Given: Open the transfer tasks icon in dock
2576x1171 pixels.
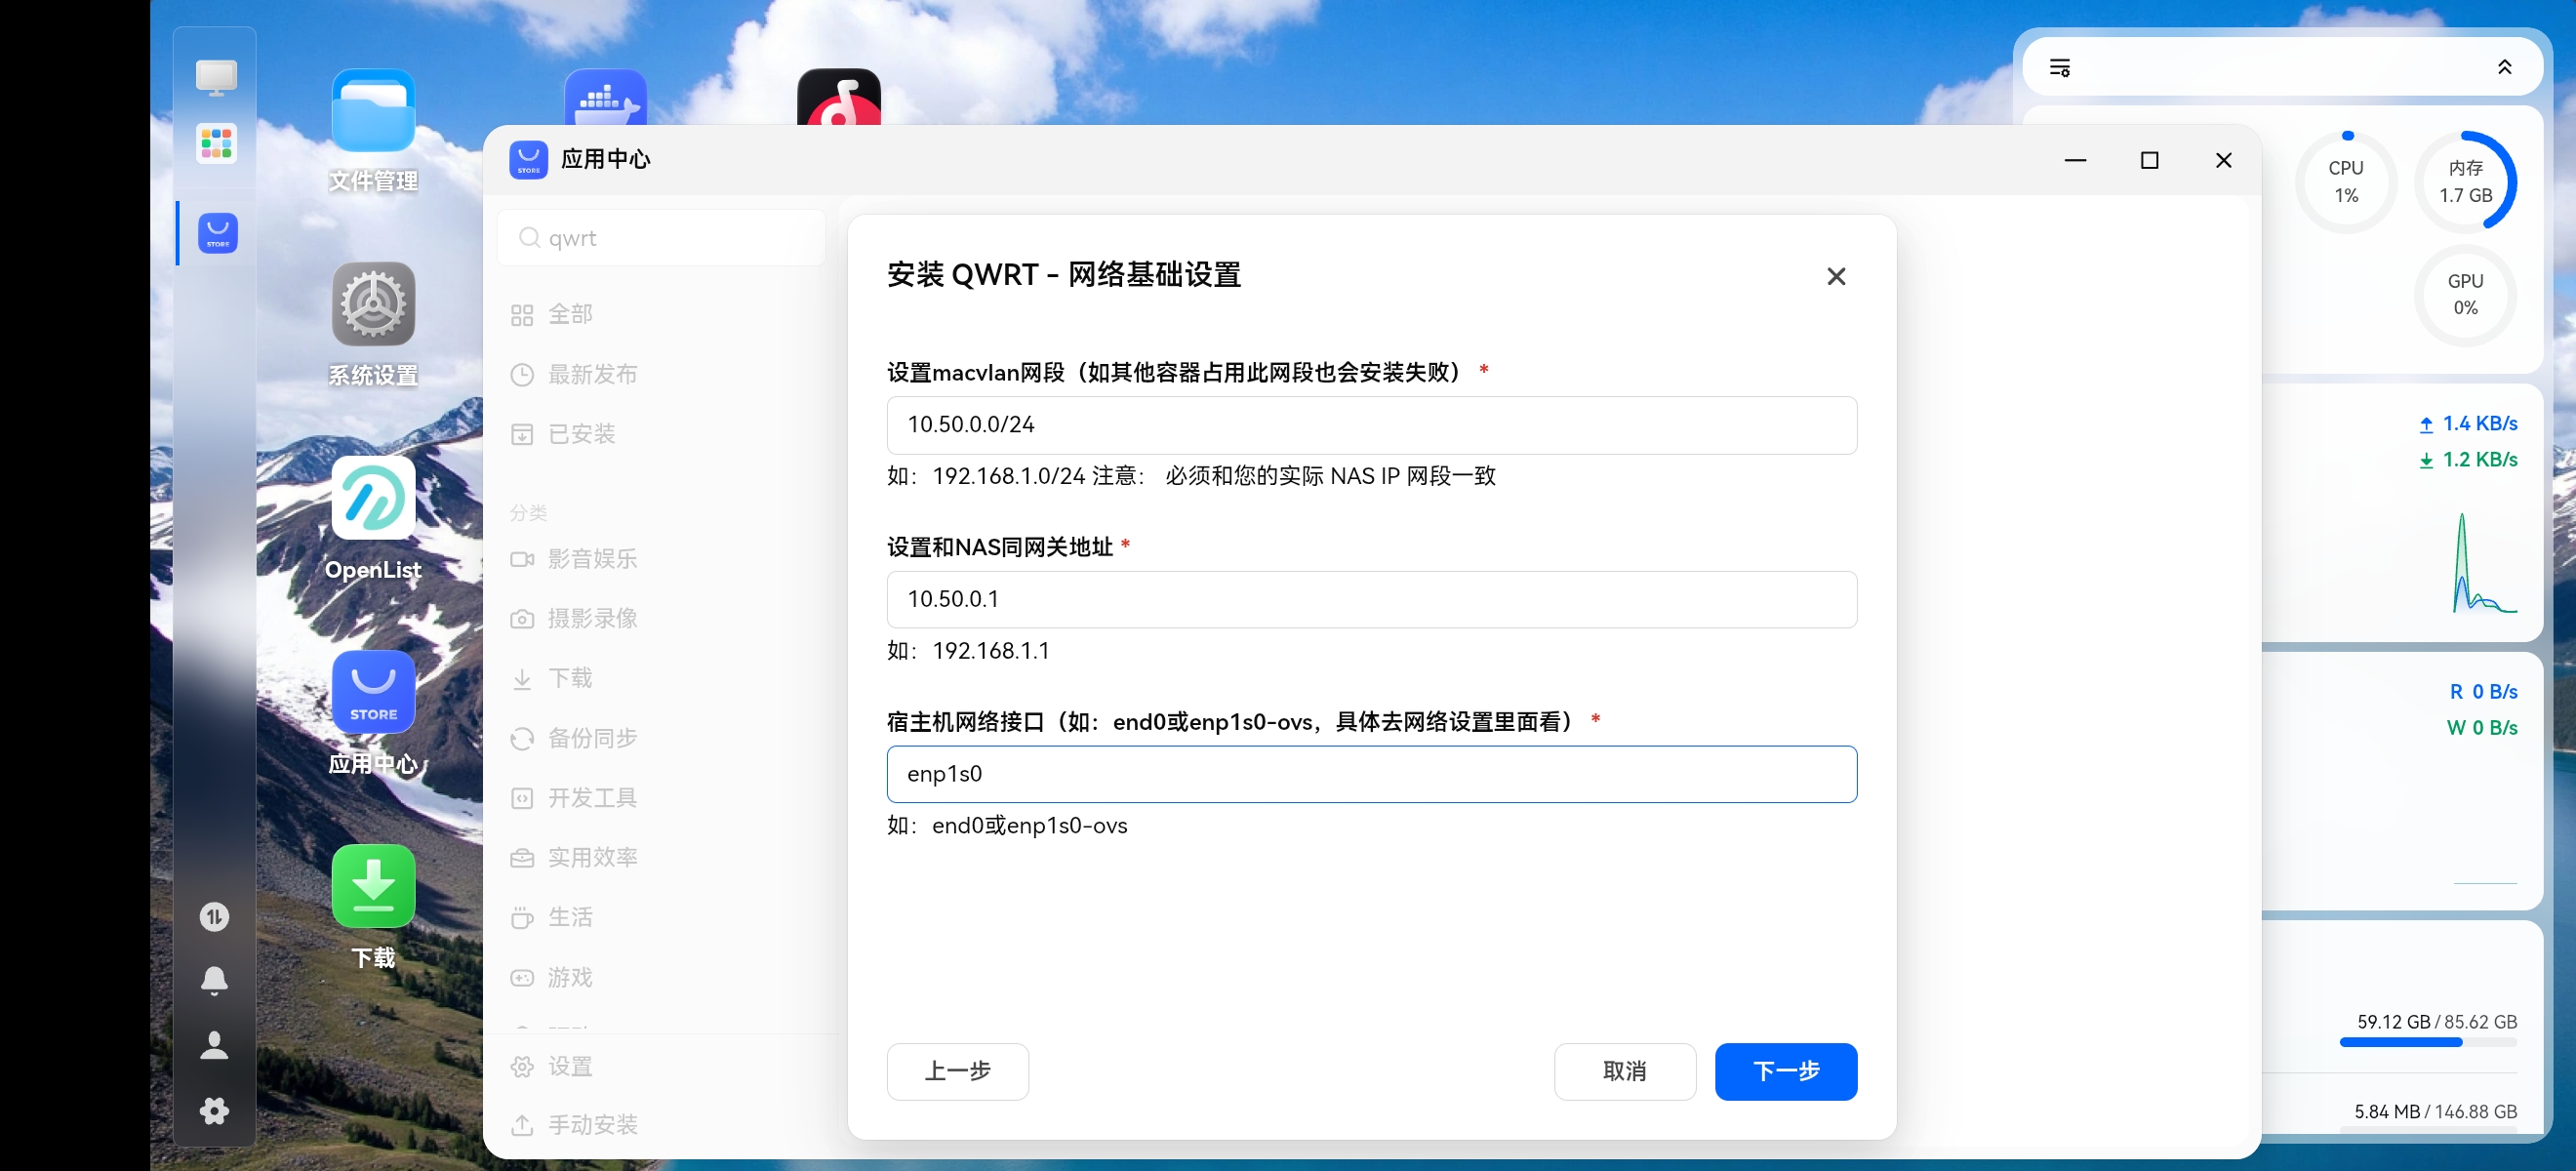Looking at the screenshot, I should pyautogui.click(x=214, y=916).
